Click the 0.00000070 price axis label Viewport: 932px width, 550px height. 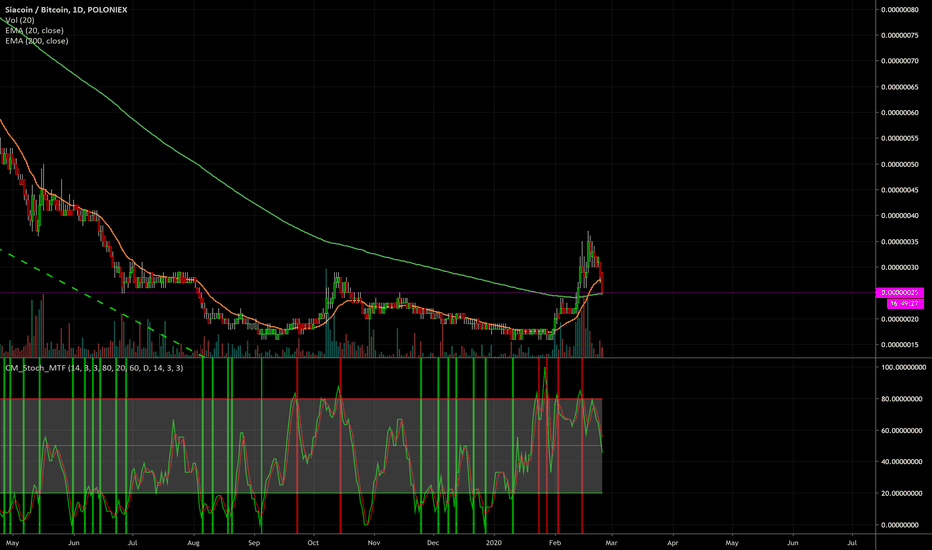899,61
